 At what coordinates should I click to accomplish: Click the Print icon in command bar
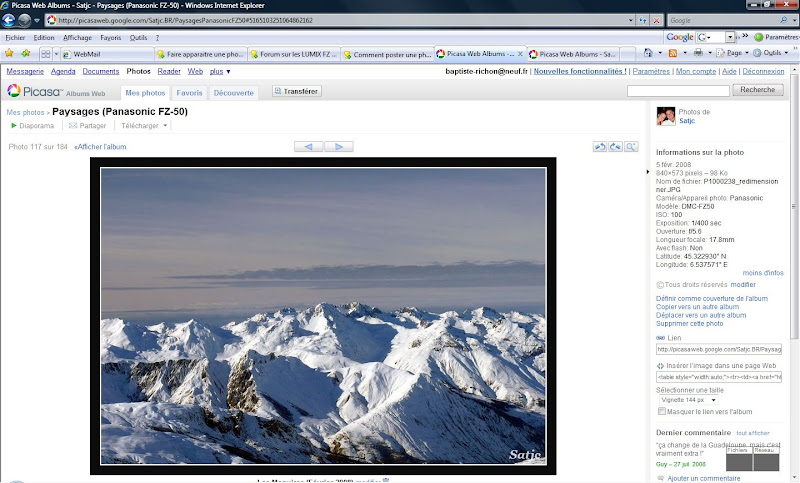point(698,53)
